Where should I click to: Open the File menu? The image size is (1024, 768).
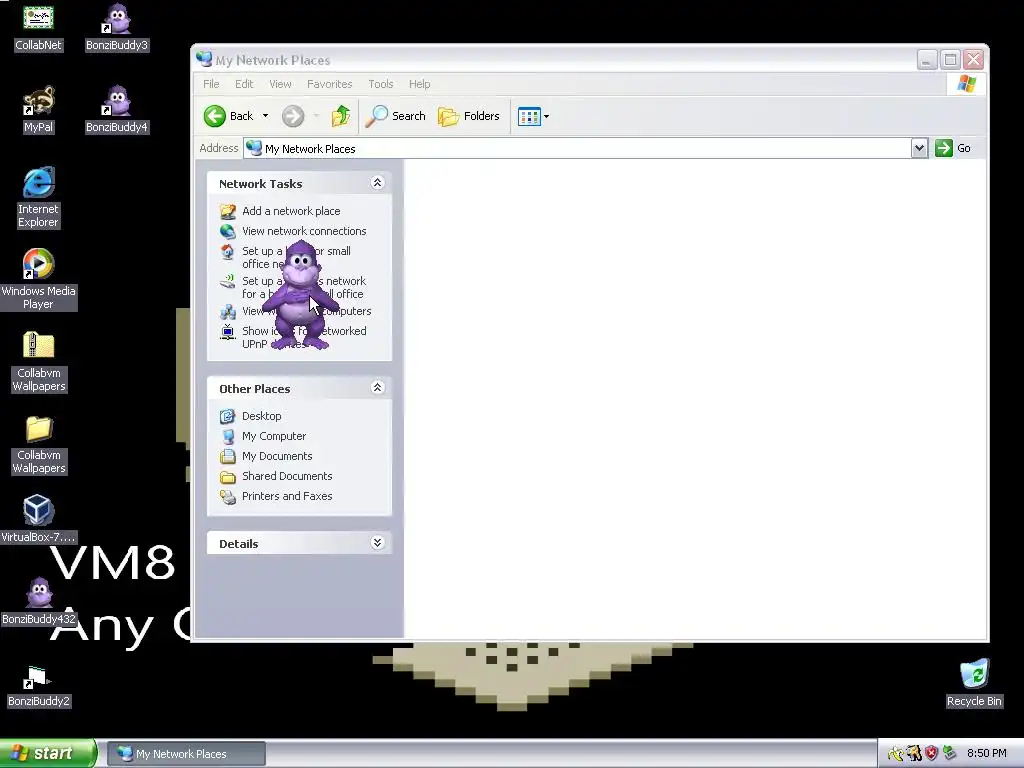click(x=211, y=84)
